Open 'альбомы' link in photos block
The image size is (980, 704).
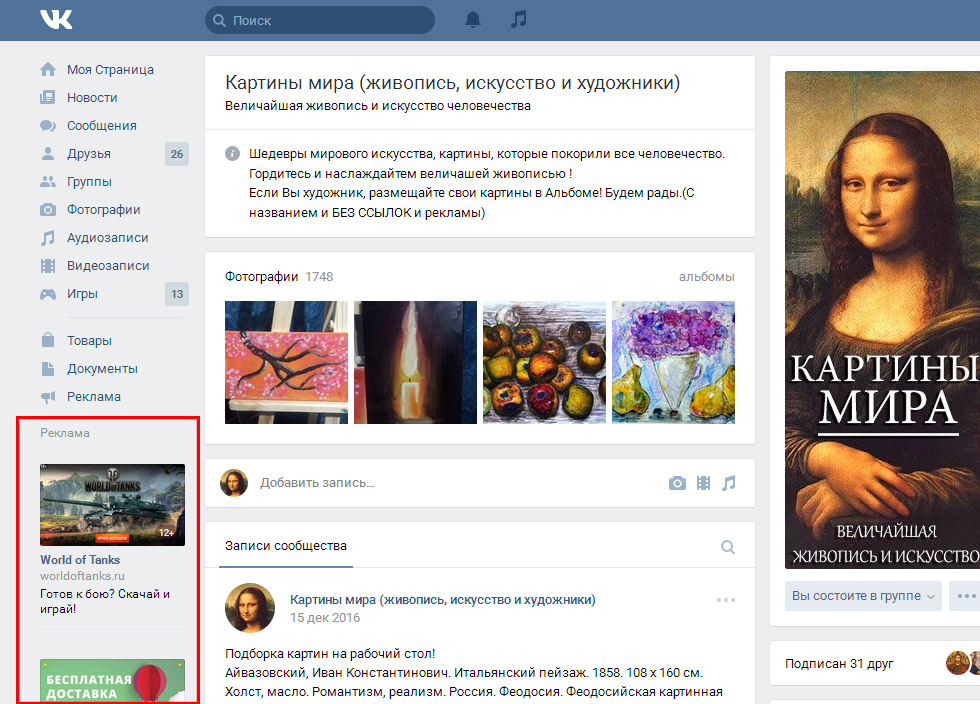(706, 277)
